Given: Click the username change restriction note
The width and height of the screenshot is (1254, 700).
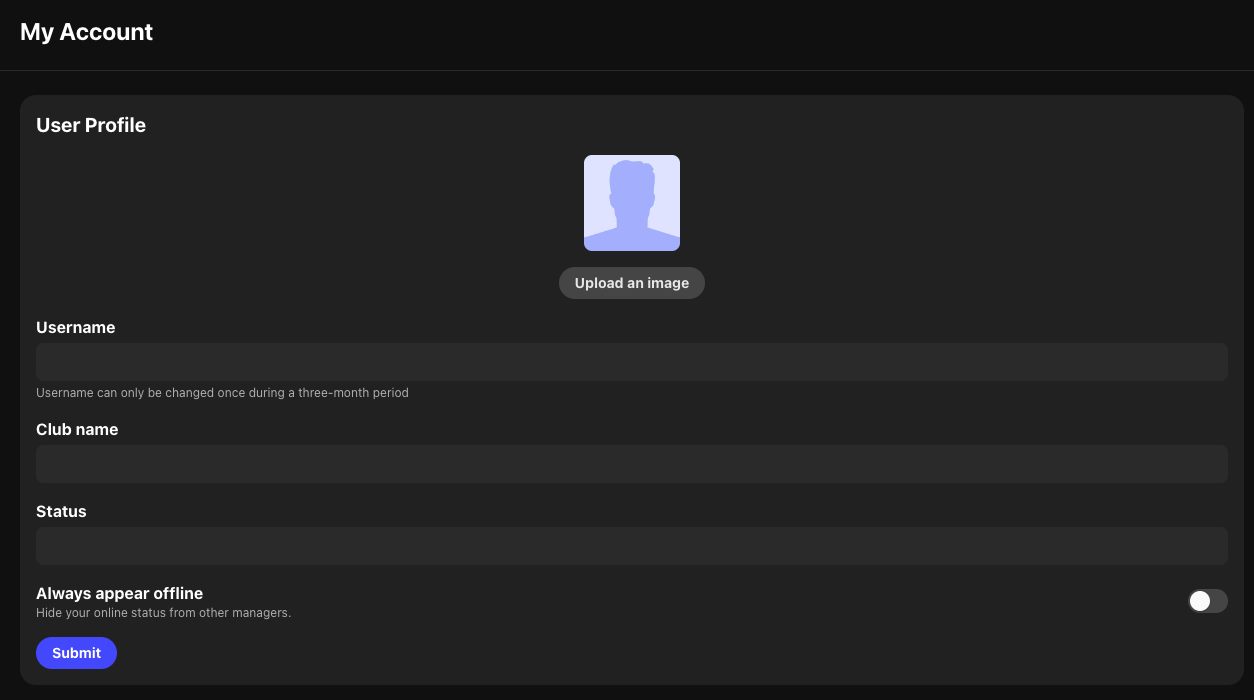Looking at the screenshot, I should (x=222, y=392).
